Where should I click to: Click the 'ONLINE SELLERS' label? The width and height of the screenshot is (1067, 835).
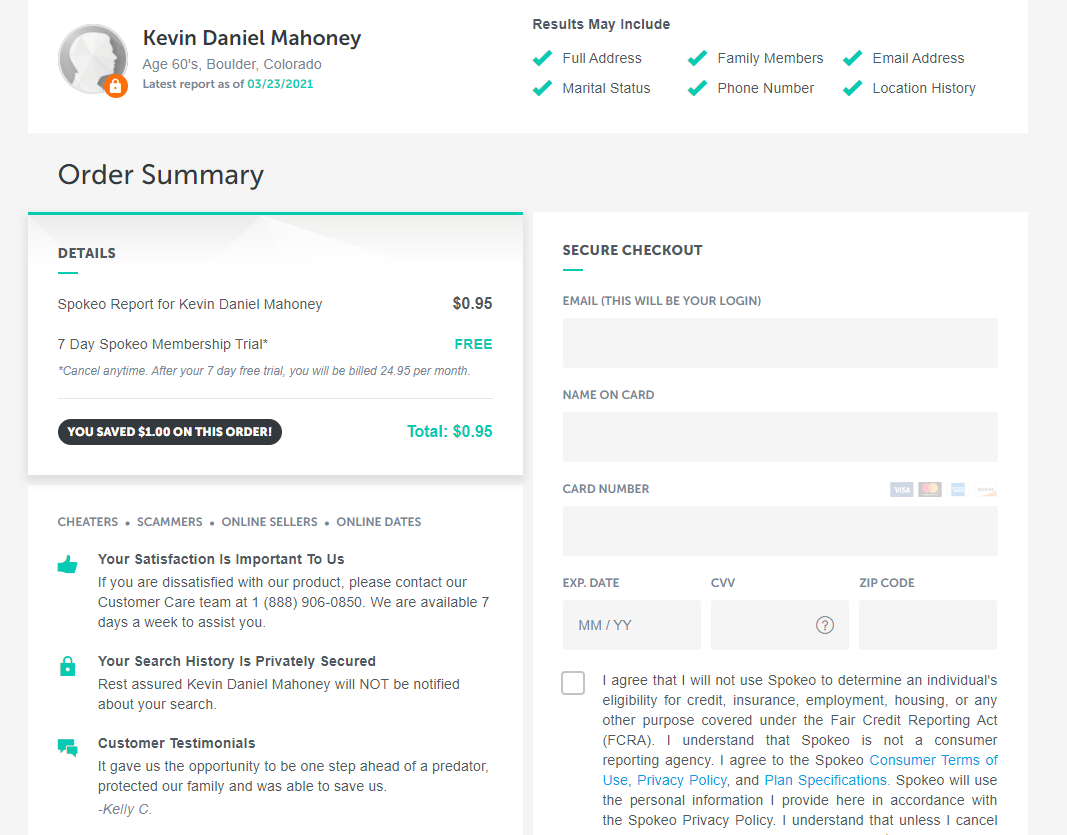click(269, 522)
